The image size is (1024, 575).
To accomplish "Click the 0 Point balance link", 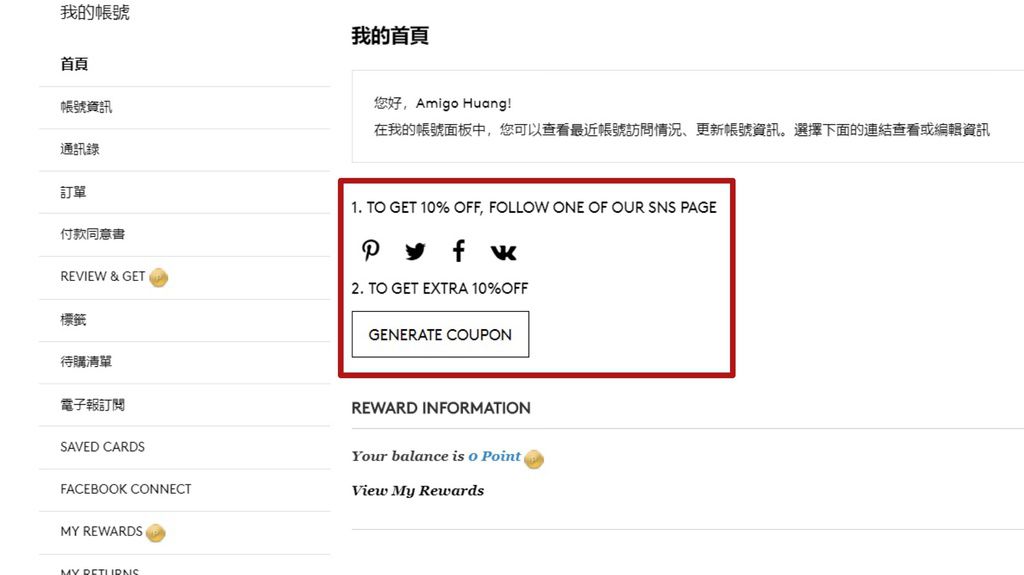I will (x=494, y=456).
